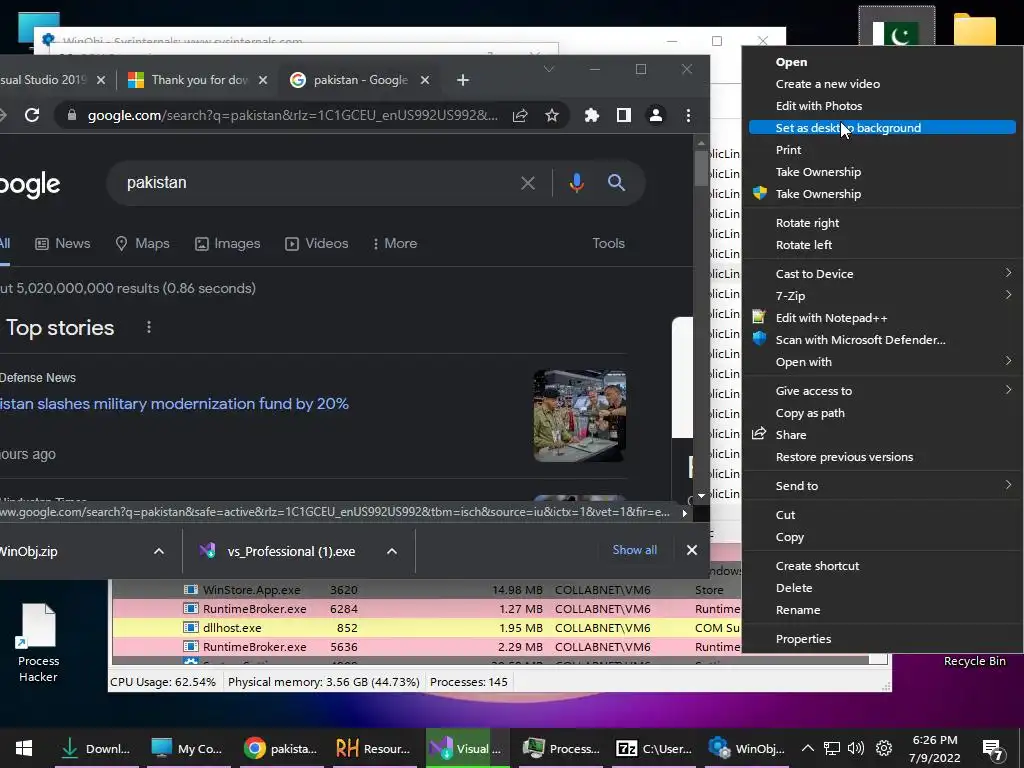The image size is (1024, 768).
Task: Expand 'Give access to' submenu
Action: point(882,391)
